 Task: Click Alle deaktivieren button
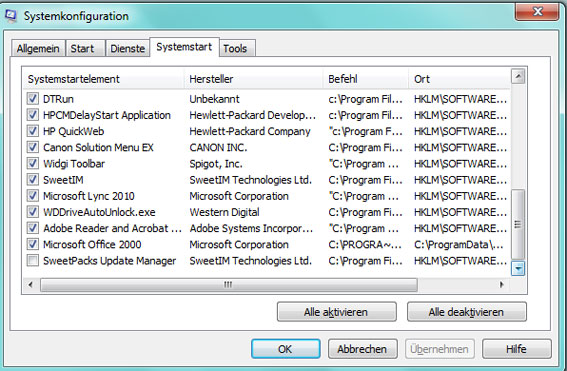click(x=466, y=312)
